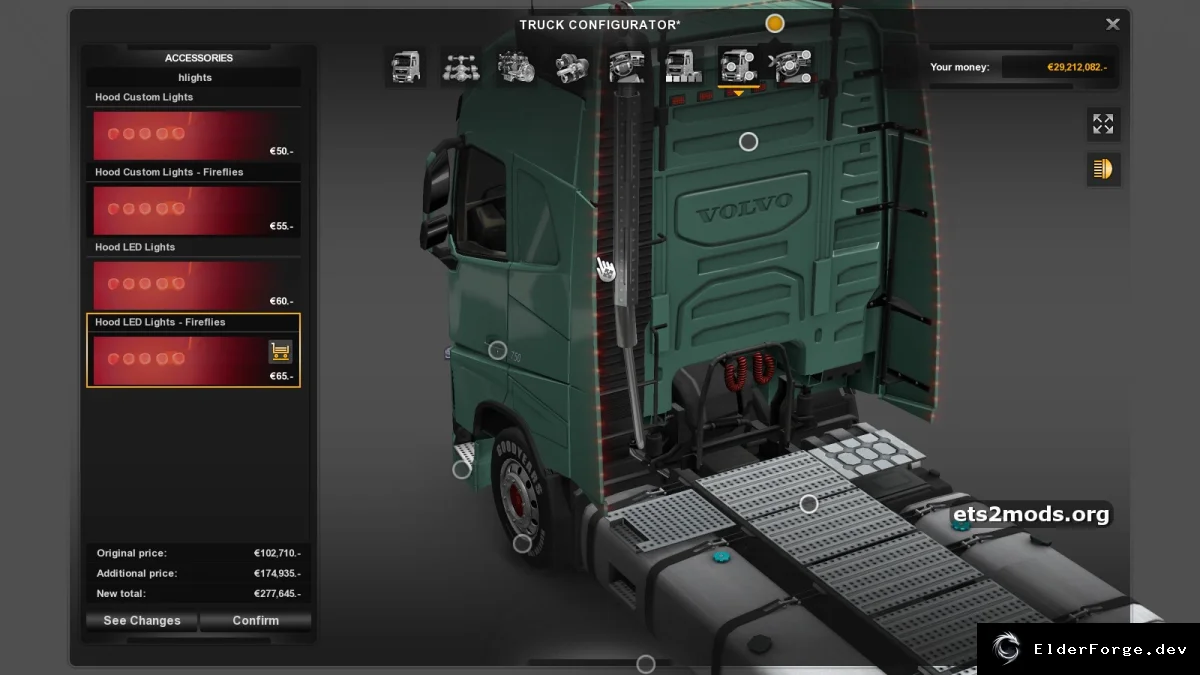Viewport: 1200px width, 675px height.
Task: Open the Chassis configuration tab icon
Action: pyautogui.click(x=461, y=67)
